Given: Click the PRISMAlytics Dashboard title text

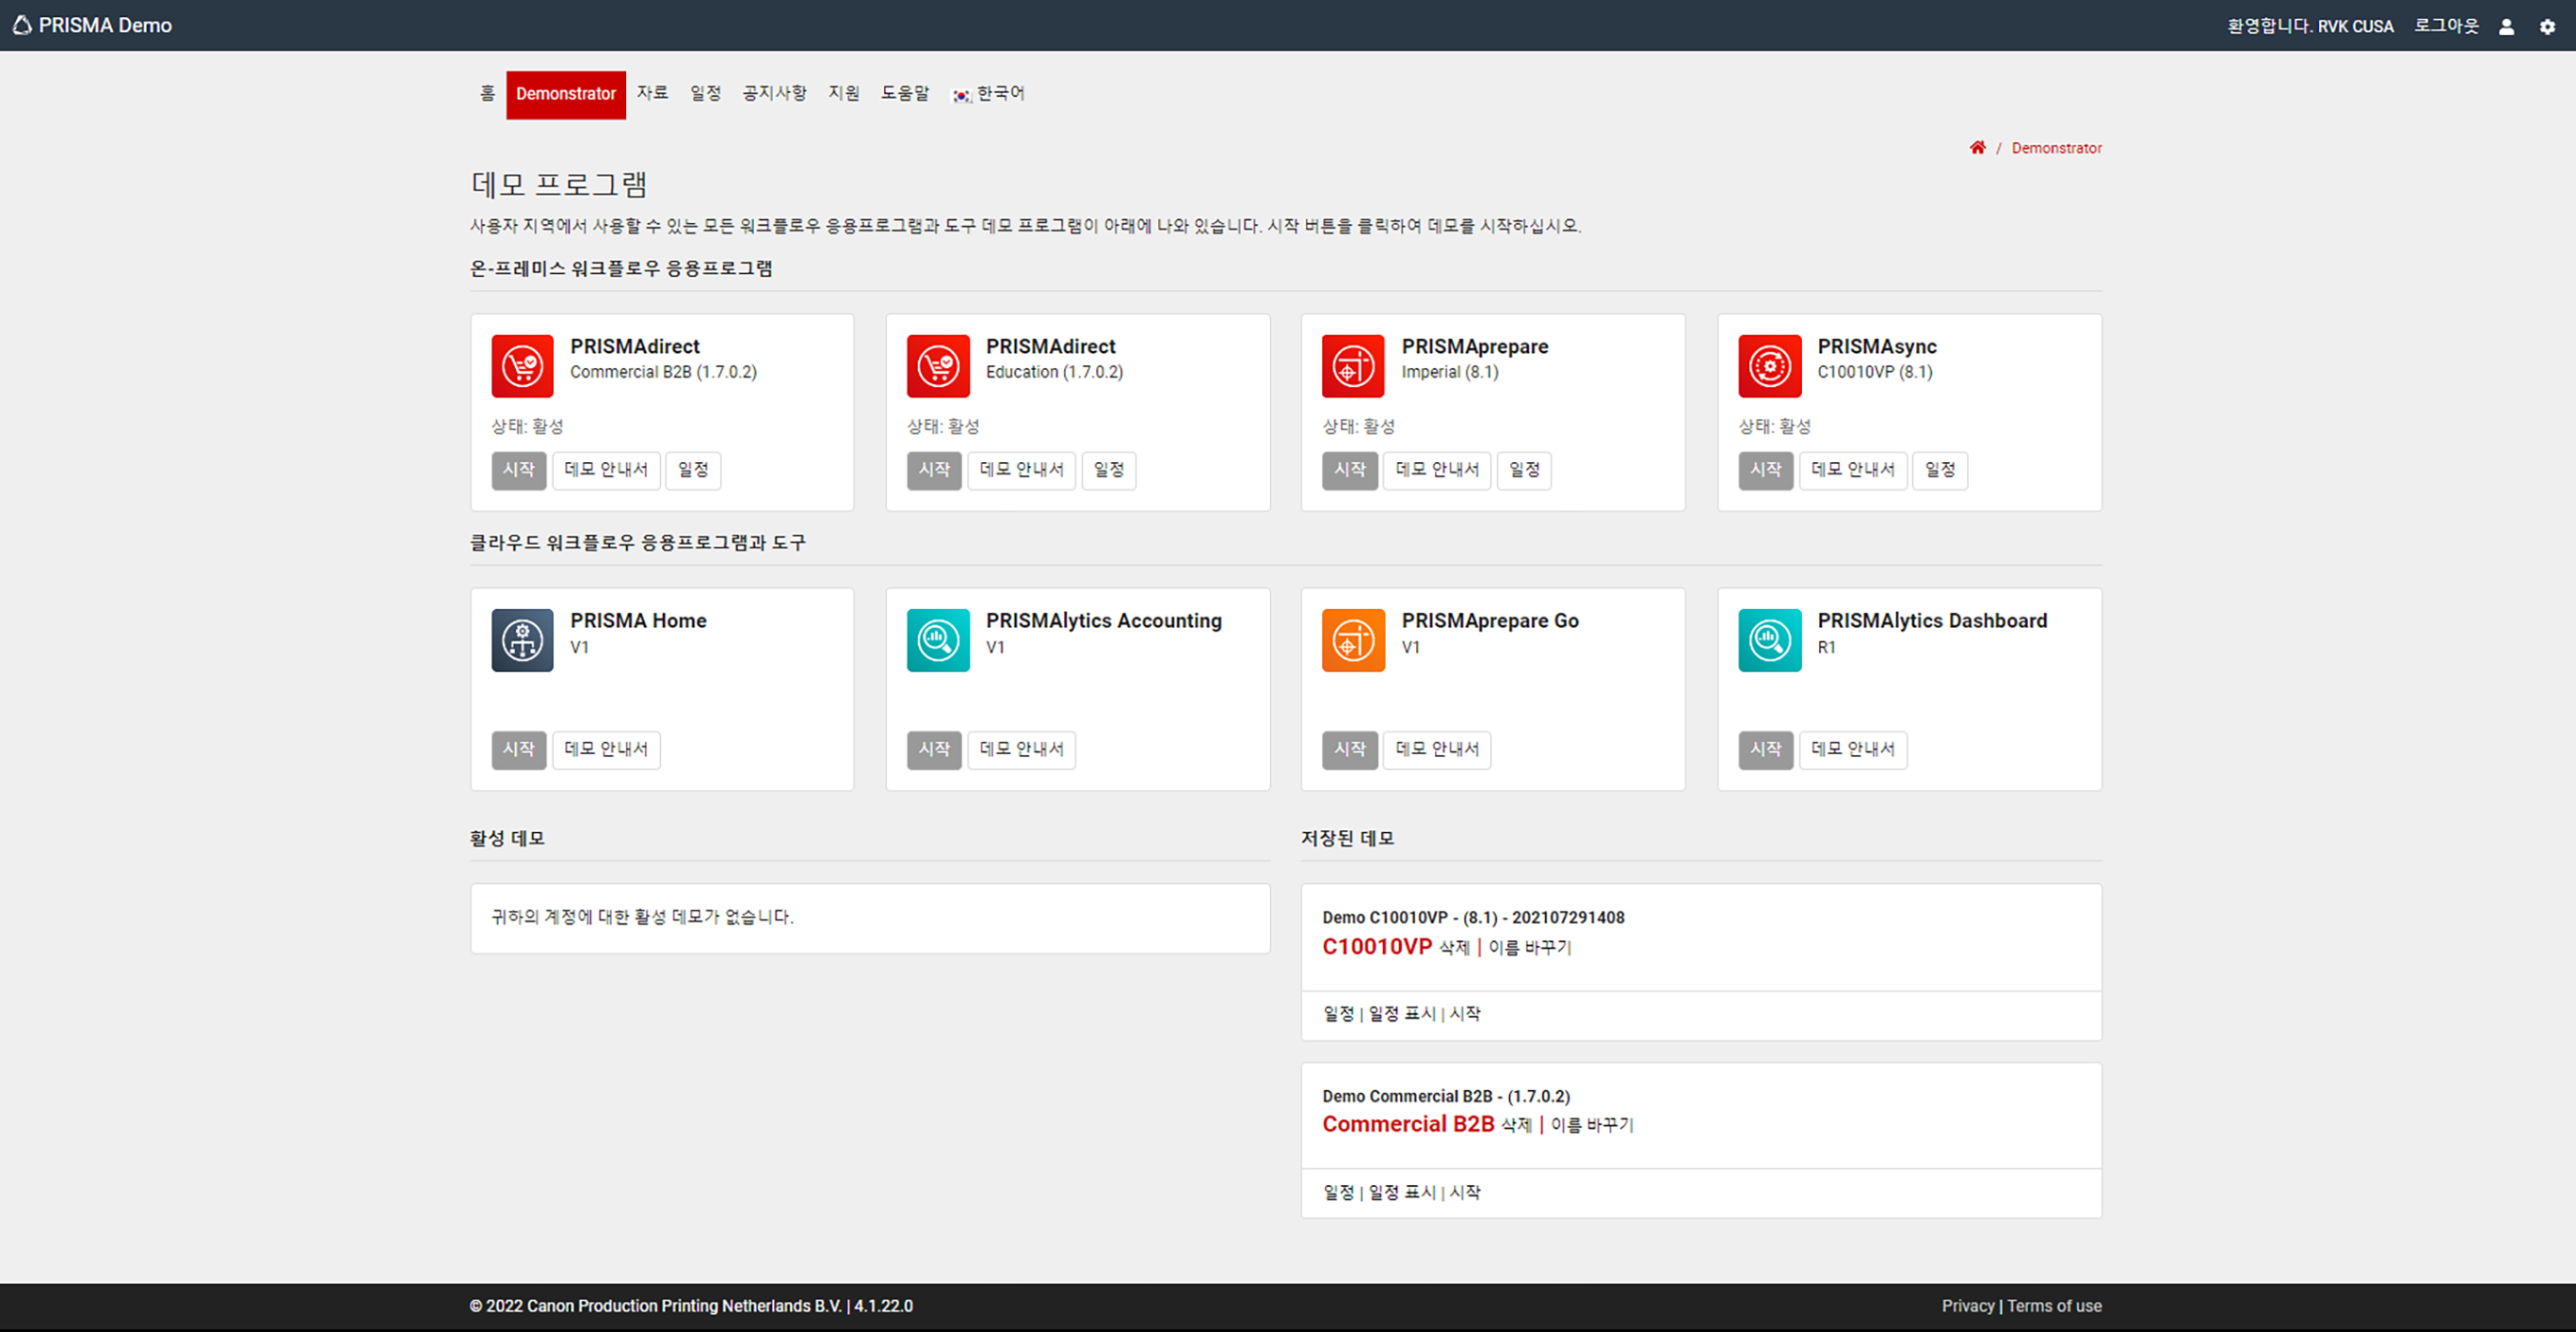Looking at the screenshot, I should click(1932, 621).
